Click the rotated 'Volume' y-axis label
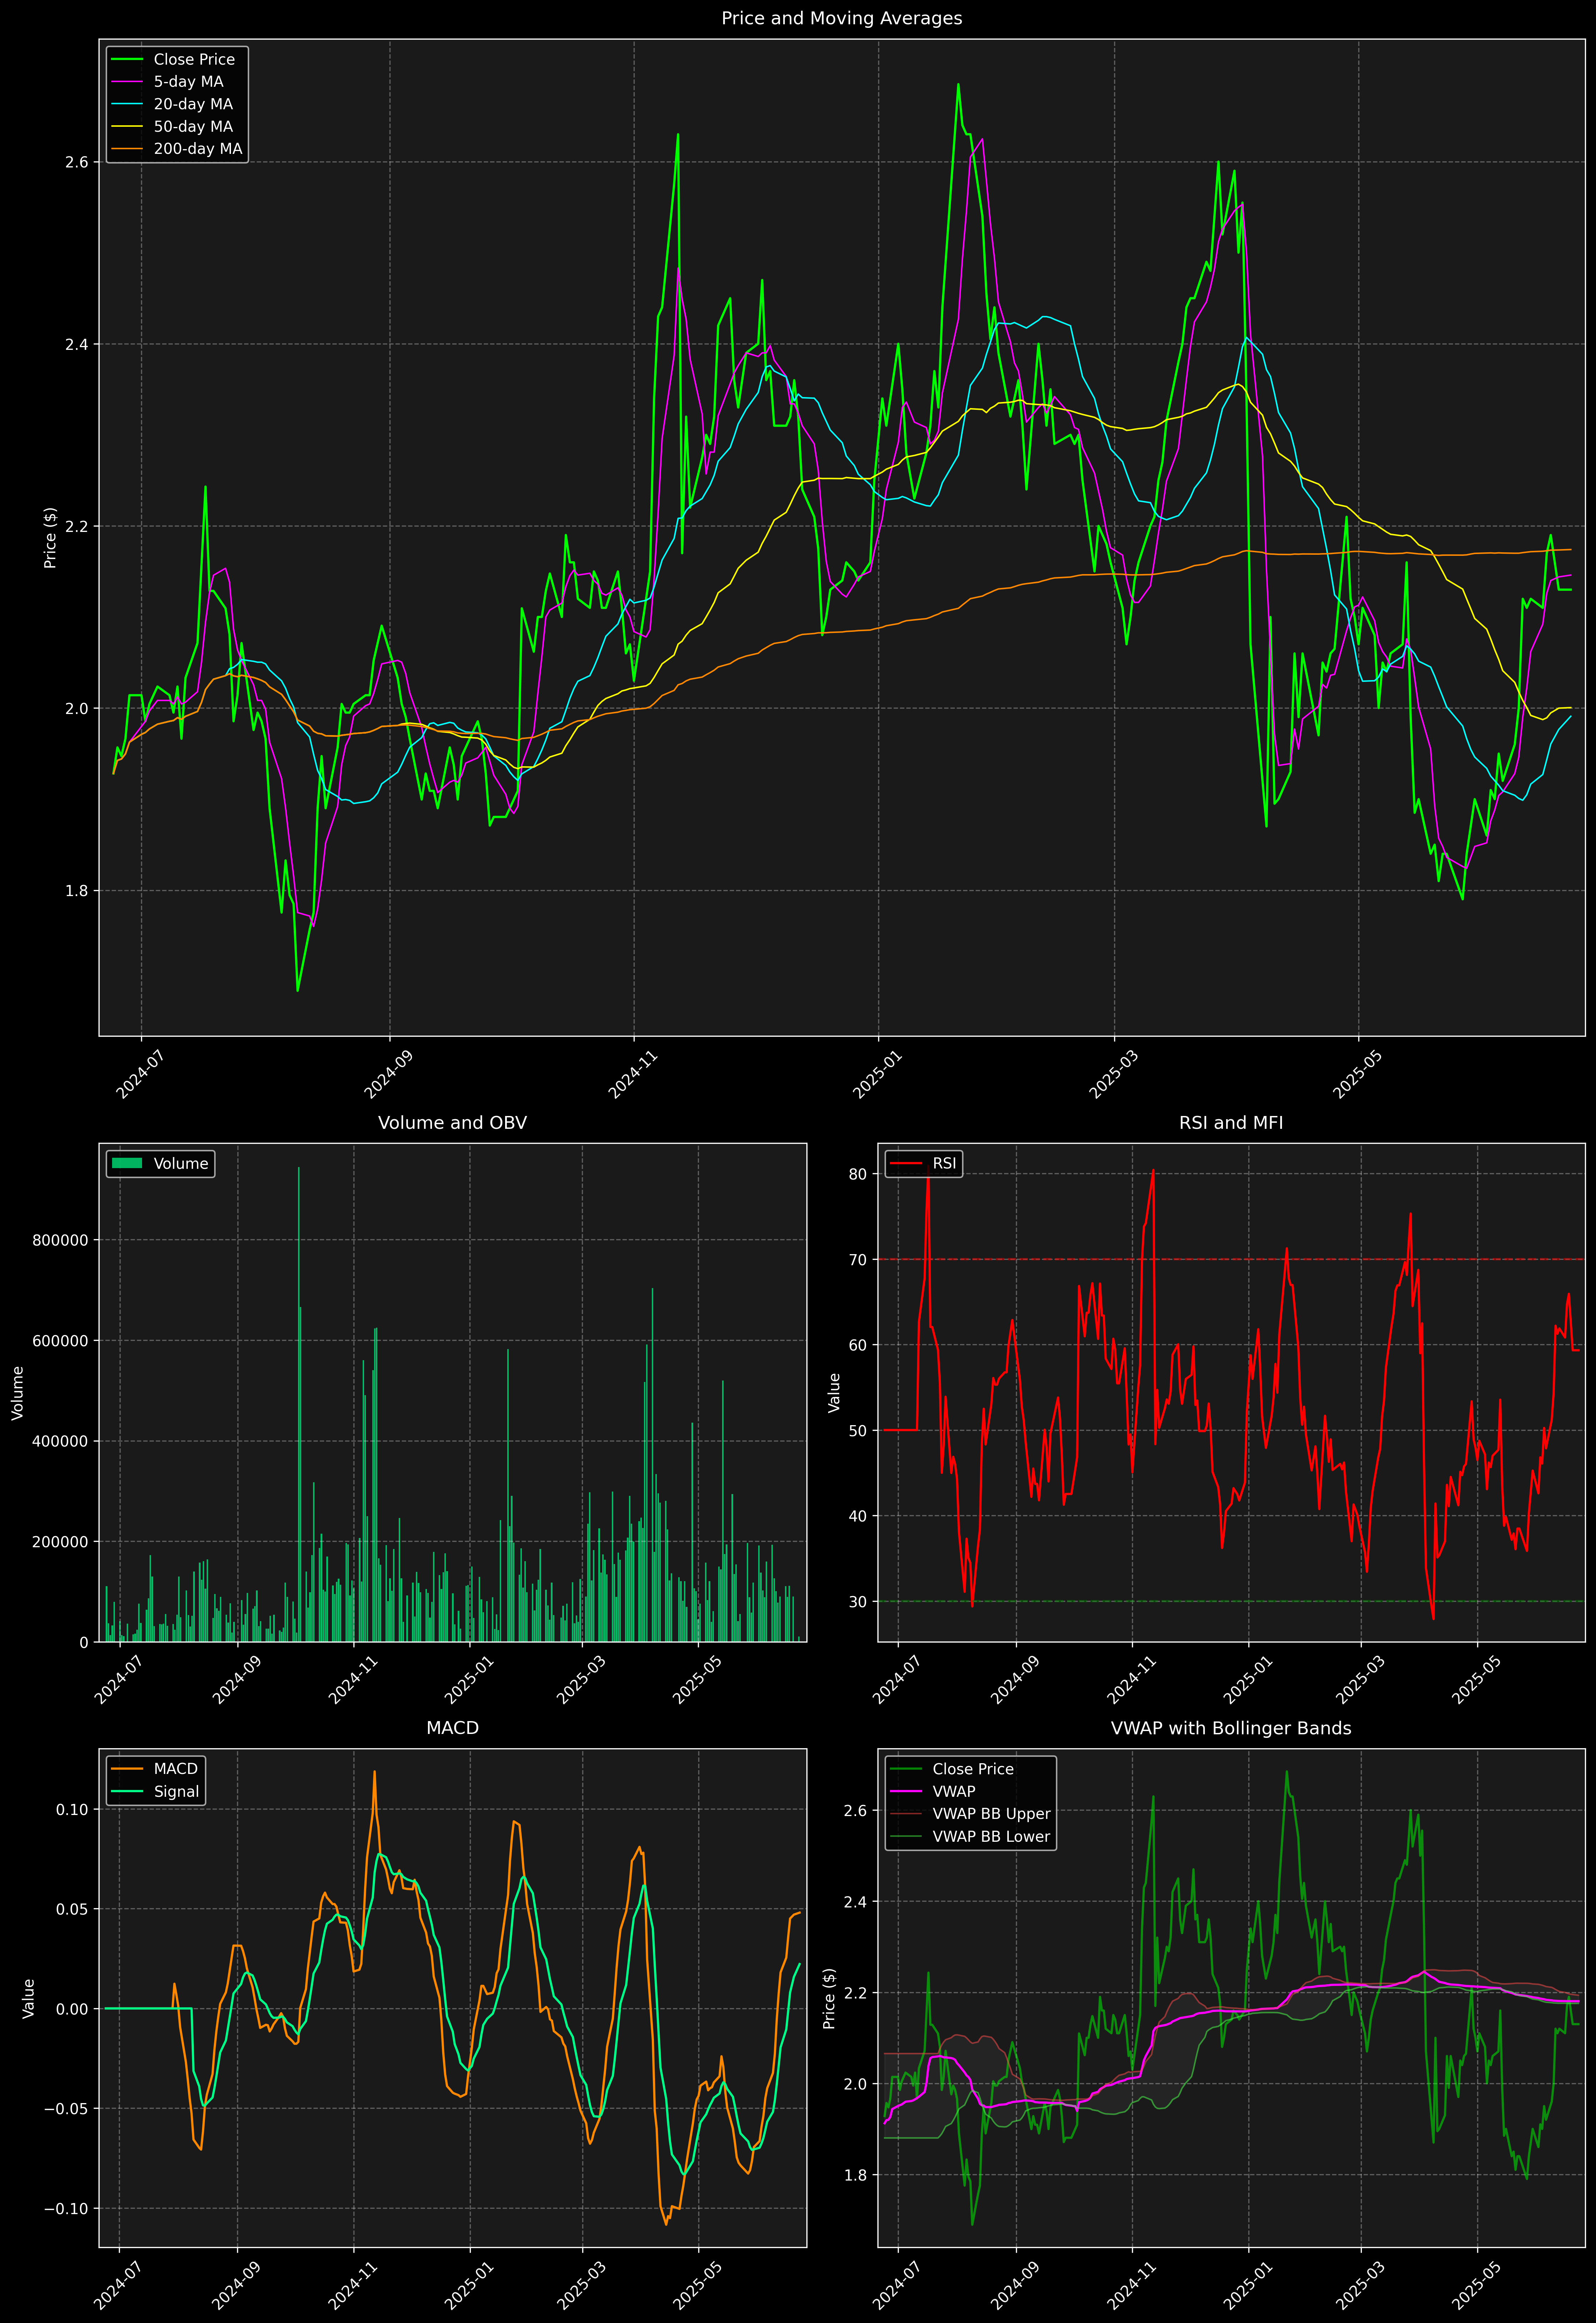The width and height of the screenshot is (1596, 2323). [17, 1393]
